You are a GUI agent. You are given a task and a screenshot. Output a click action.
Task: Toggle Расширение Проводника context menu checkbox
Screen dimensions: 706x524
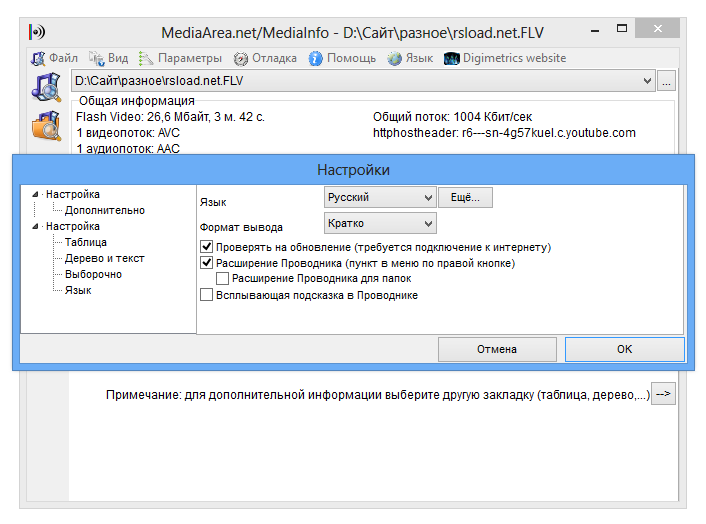click(206, 263)
